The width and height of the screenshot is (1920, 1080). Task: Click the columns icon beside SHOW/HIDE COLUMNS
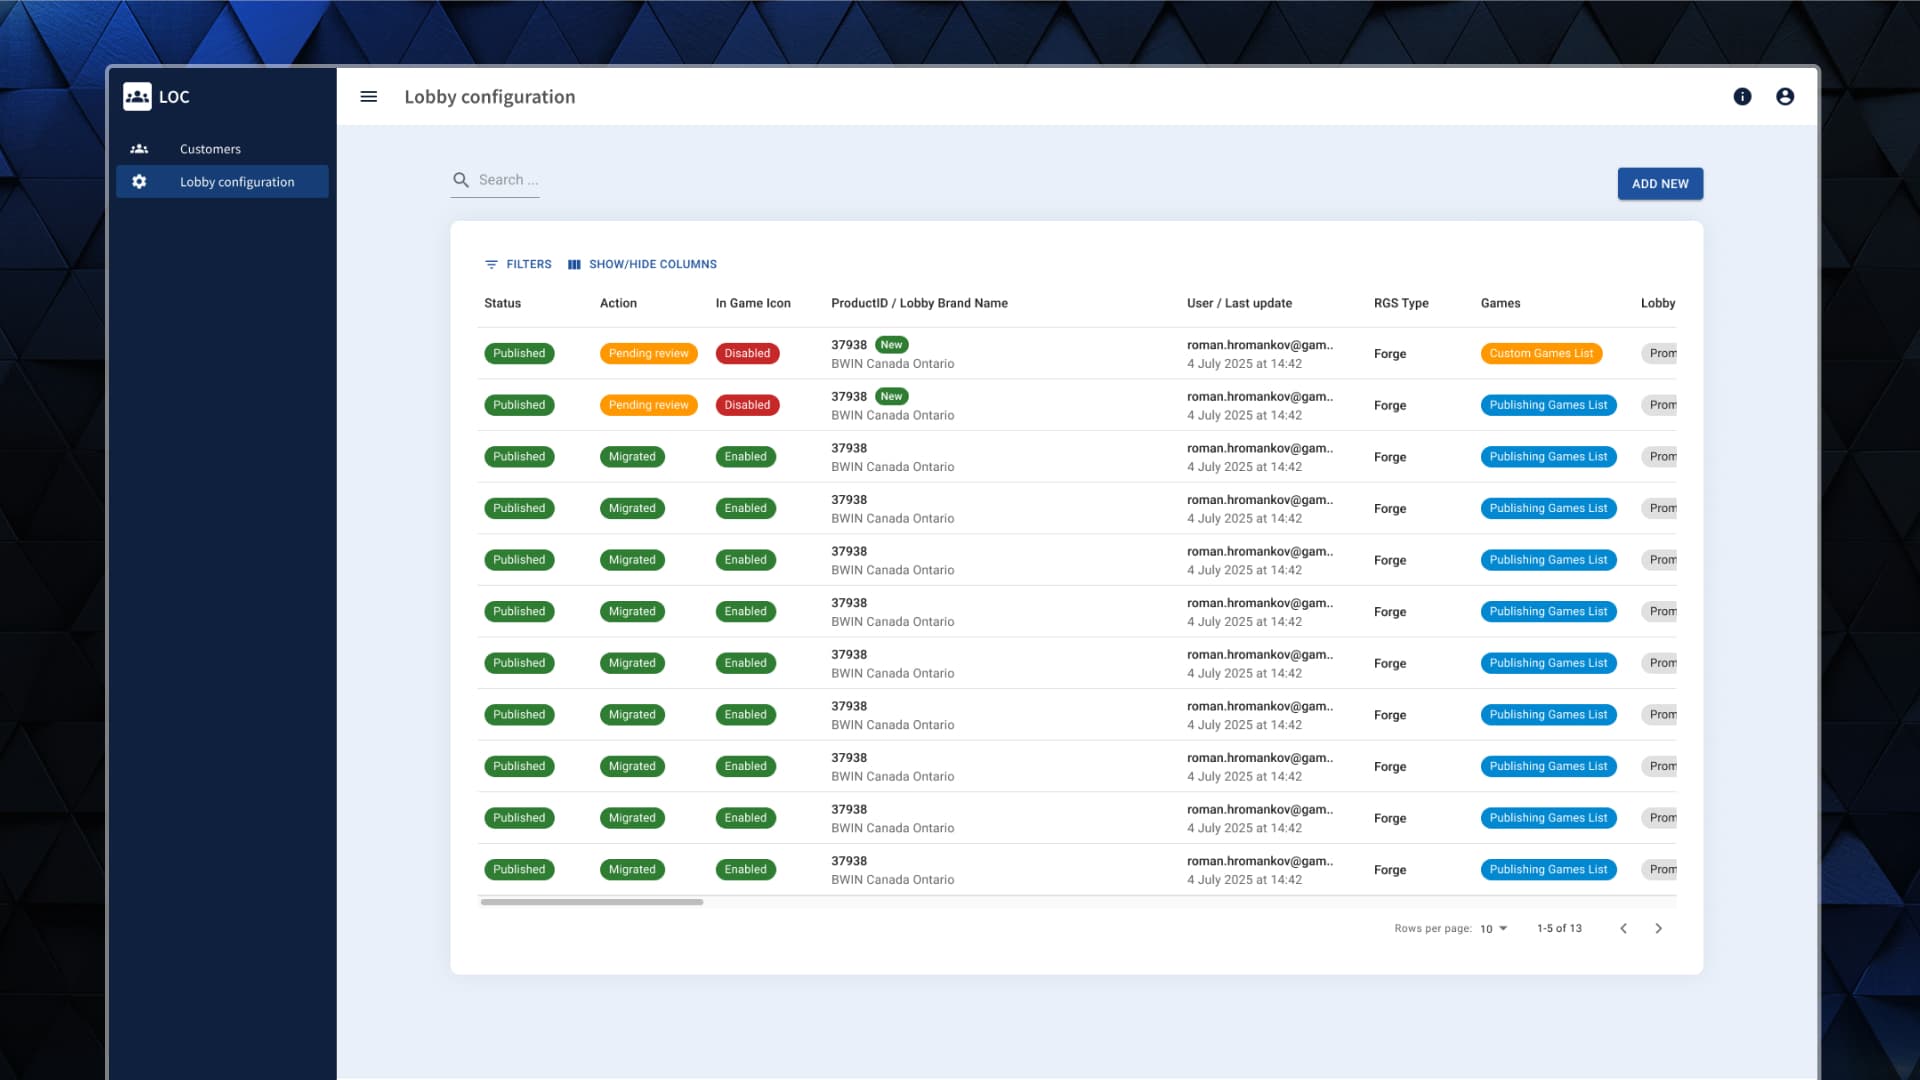(574, 264)
